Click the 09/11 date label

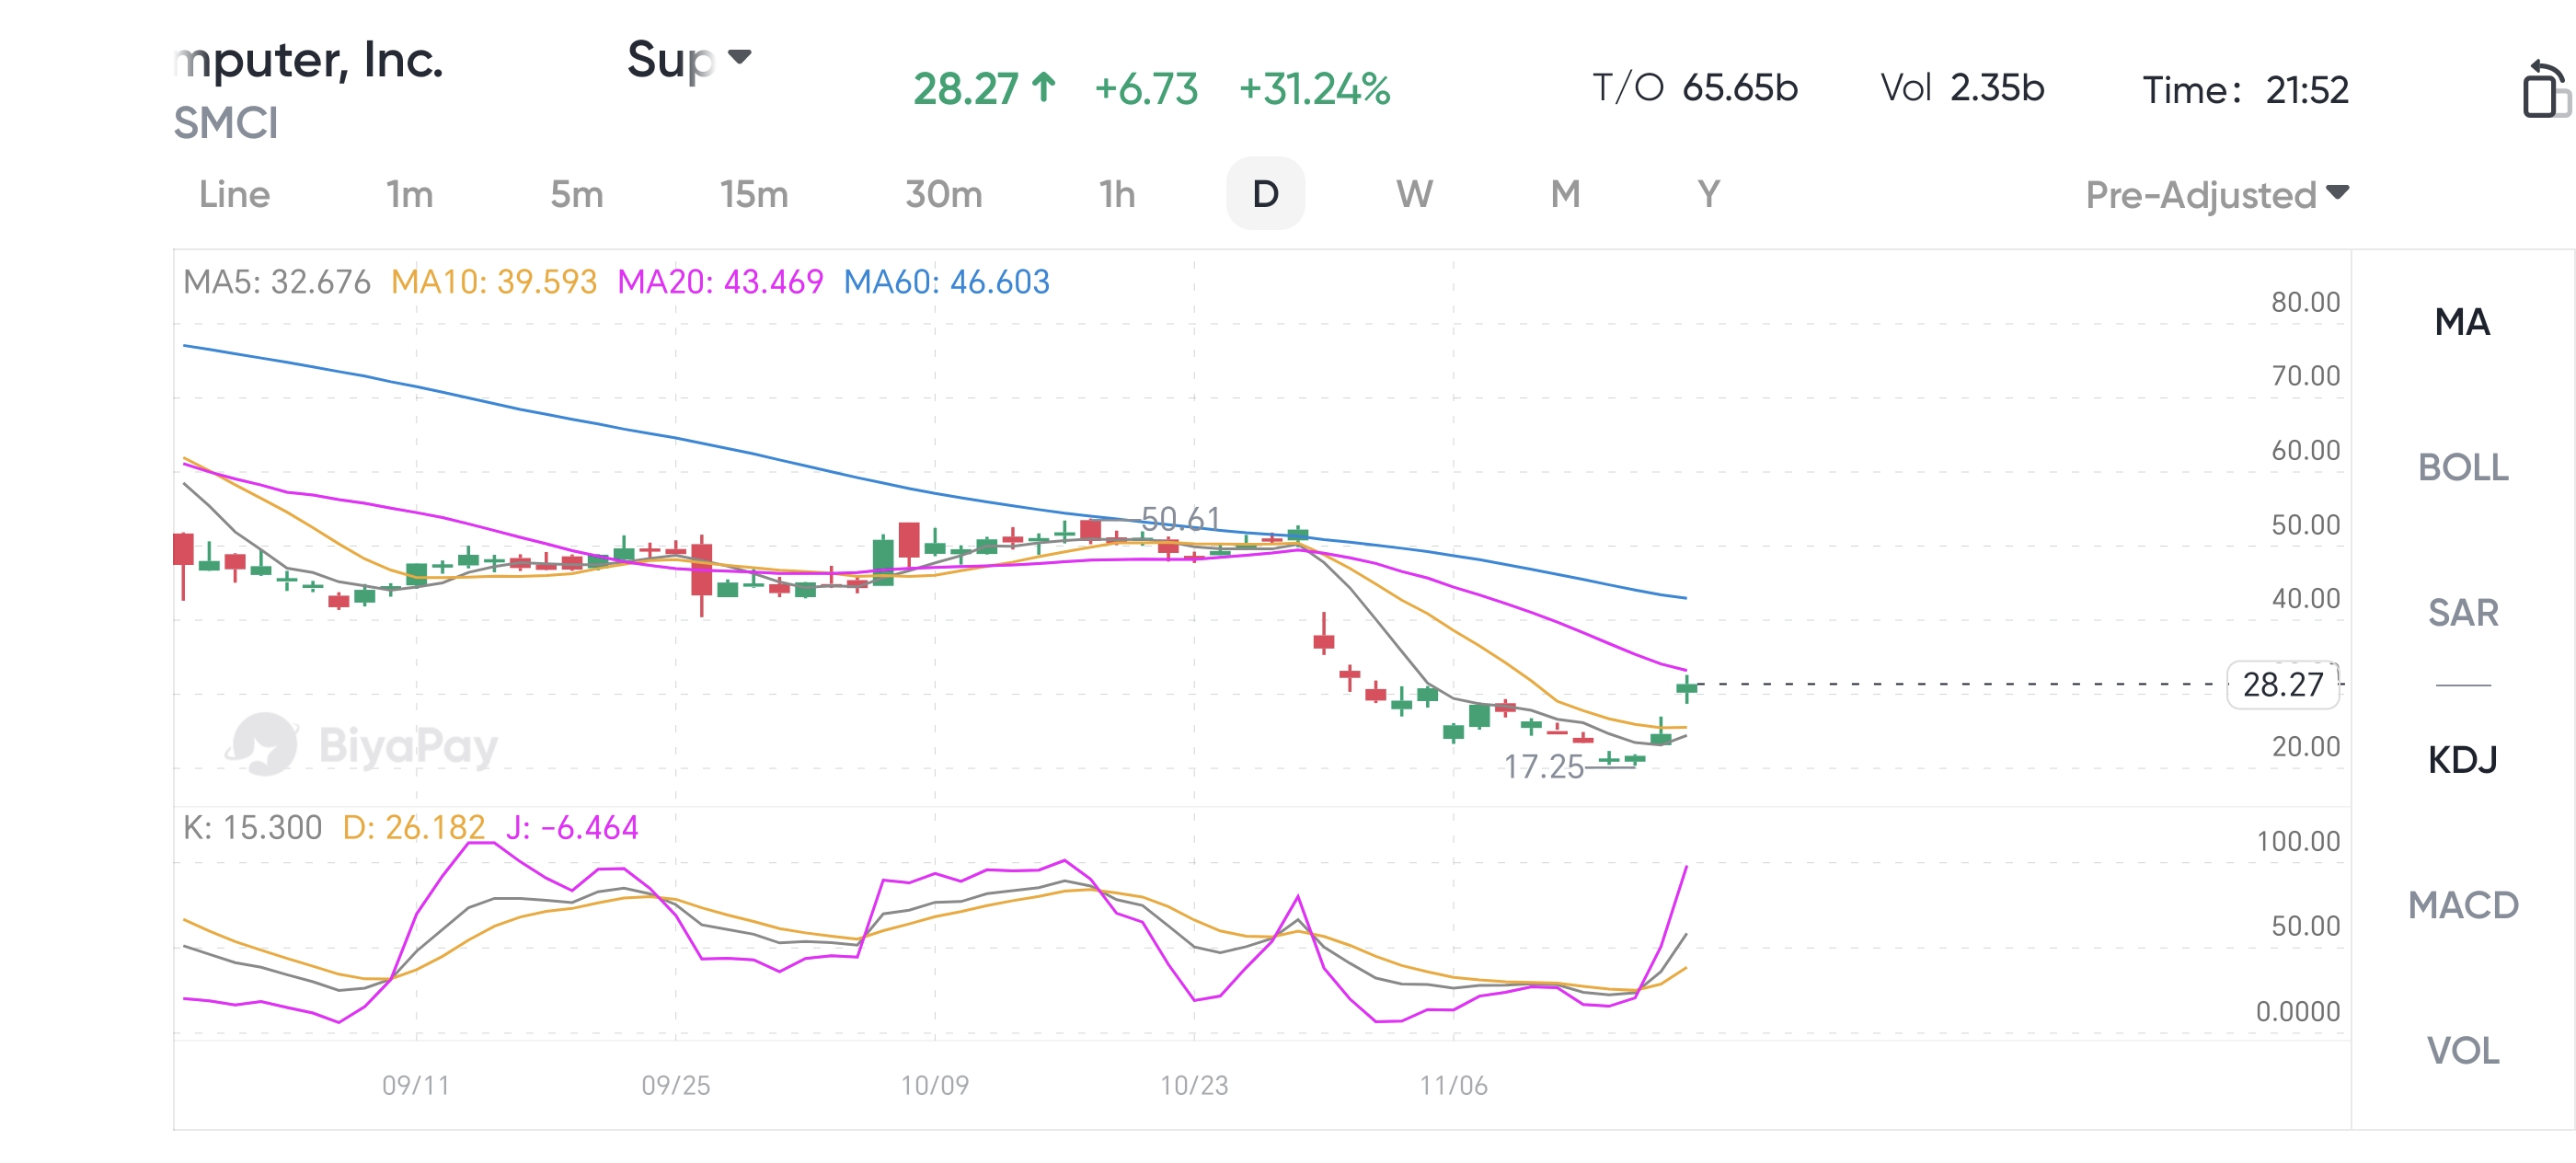(x=416, y=1085)
